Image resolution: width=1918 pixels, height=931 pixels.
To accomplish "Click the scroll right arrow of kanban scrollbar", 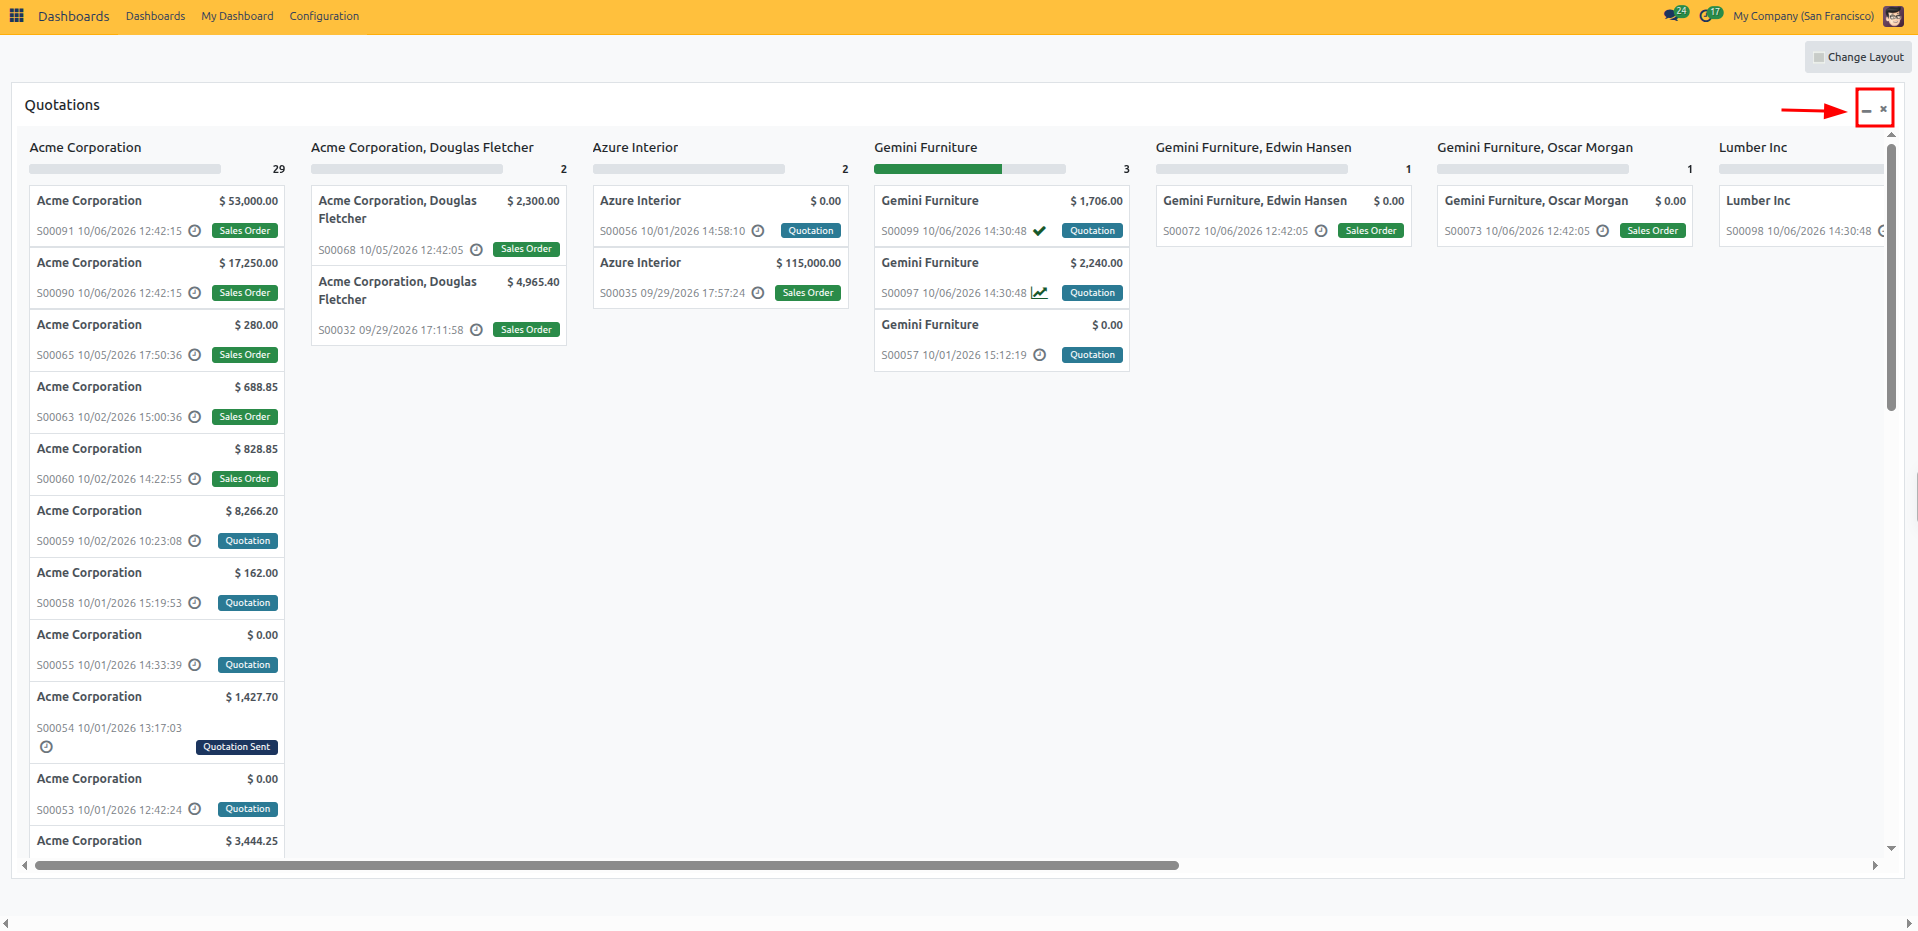I will (x=1875, y=866).
